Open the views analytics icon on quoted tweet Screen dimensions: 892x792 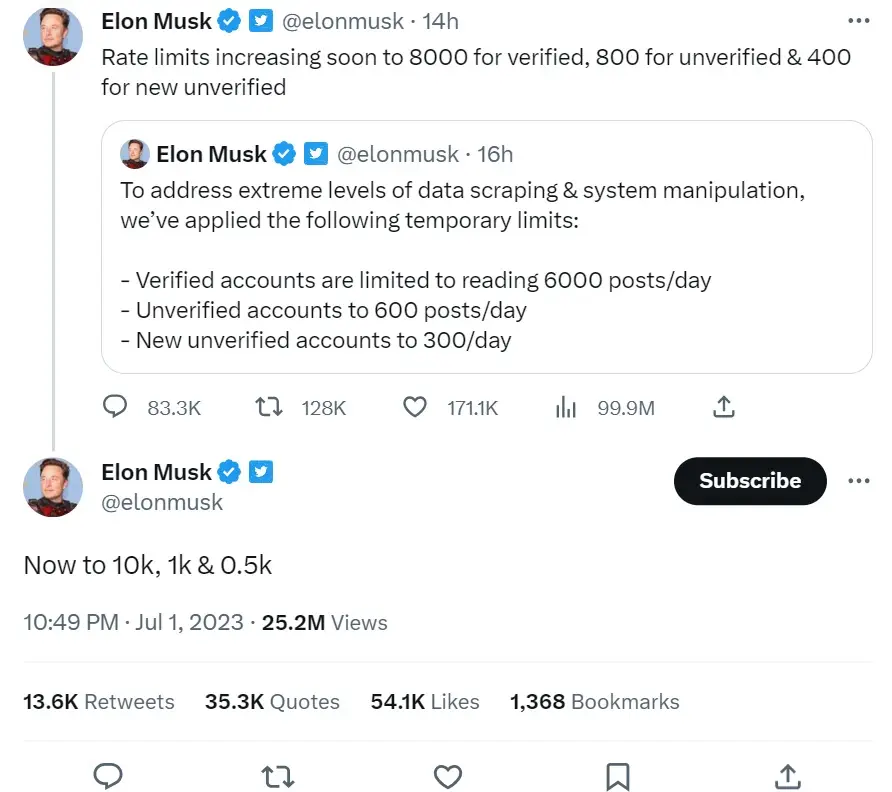[x=566, y=407]
